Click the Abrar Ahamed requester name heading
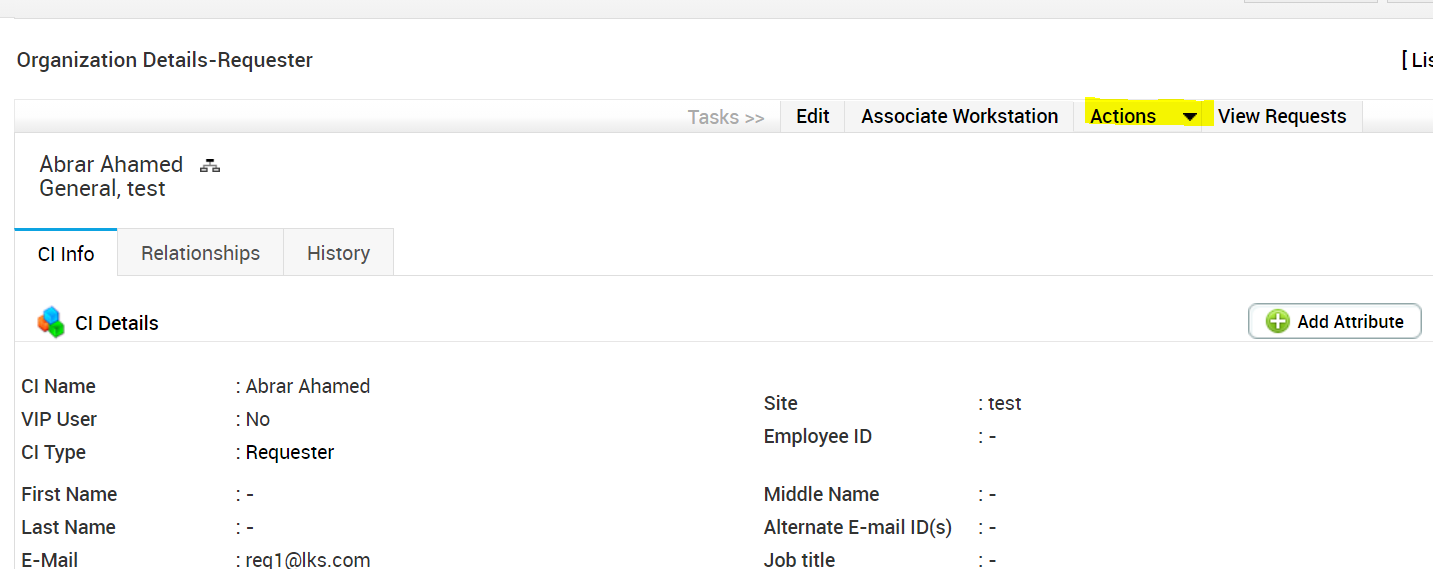Viewport: 1433px width, 569px height. 111,165
